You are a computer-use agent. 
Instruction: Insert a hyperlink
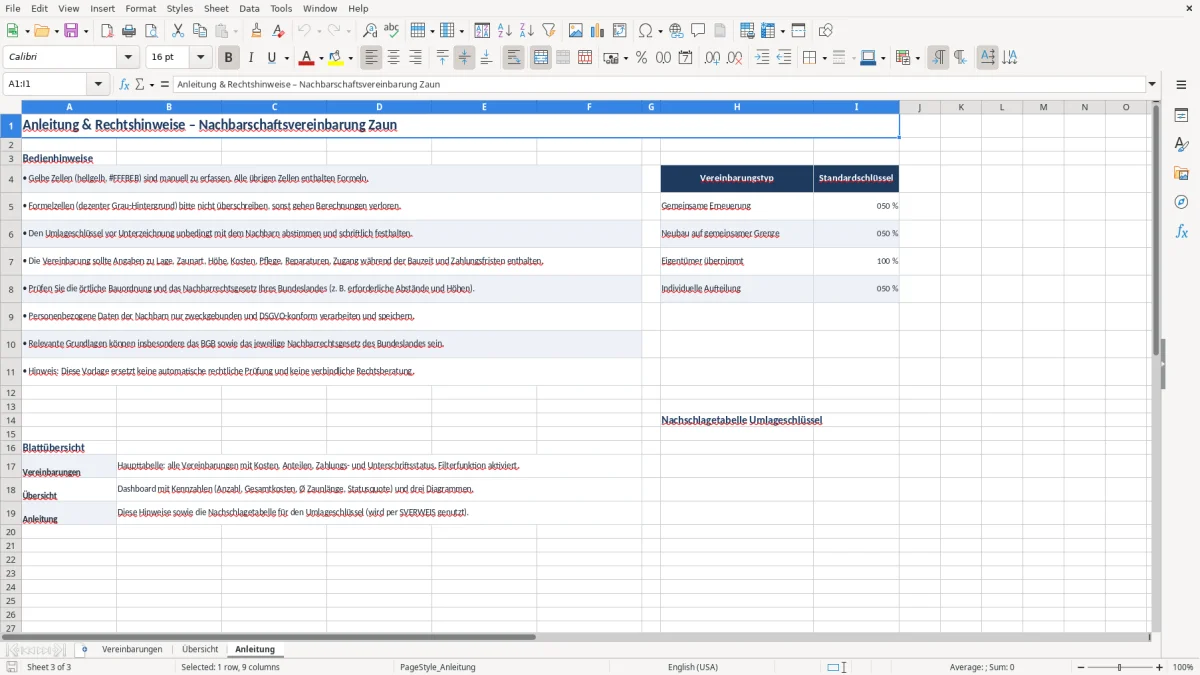677,31
